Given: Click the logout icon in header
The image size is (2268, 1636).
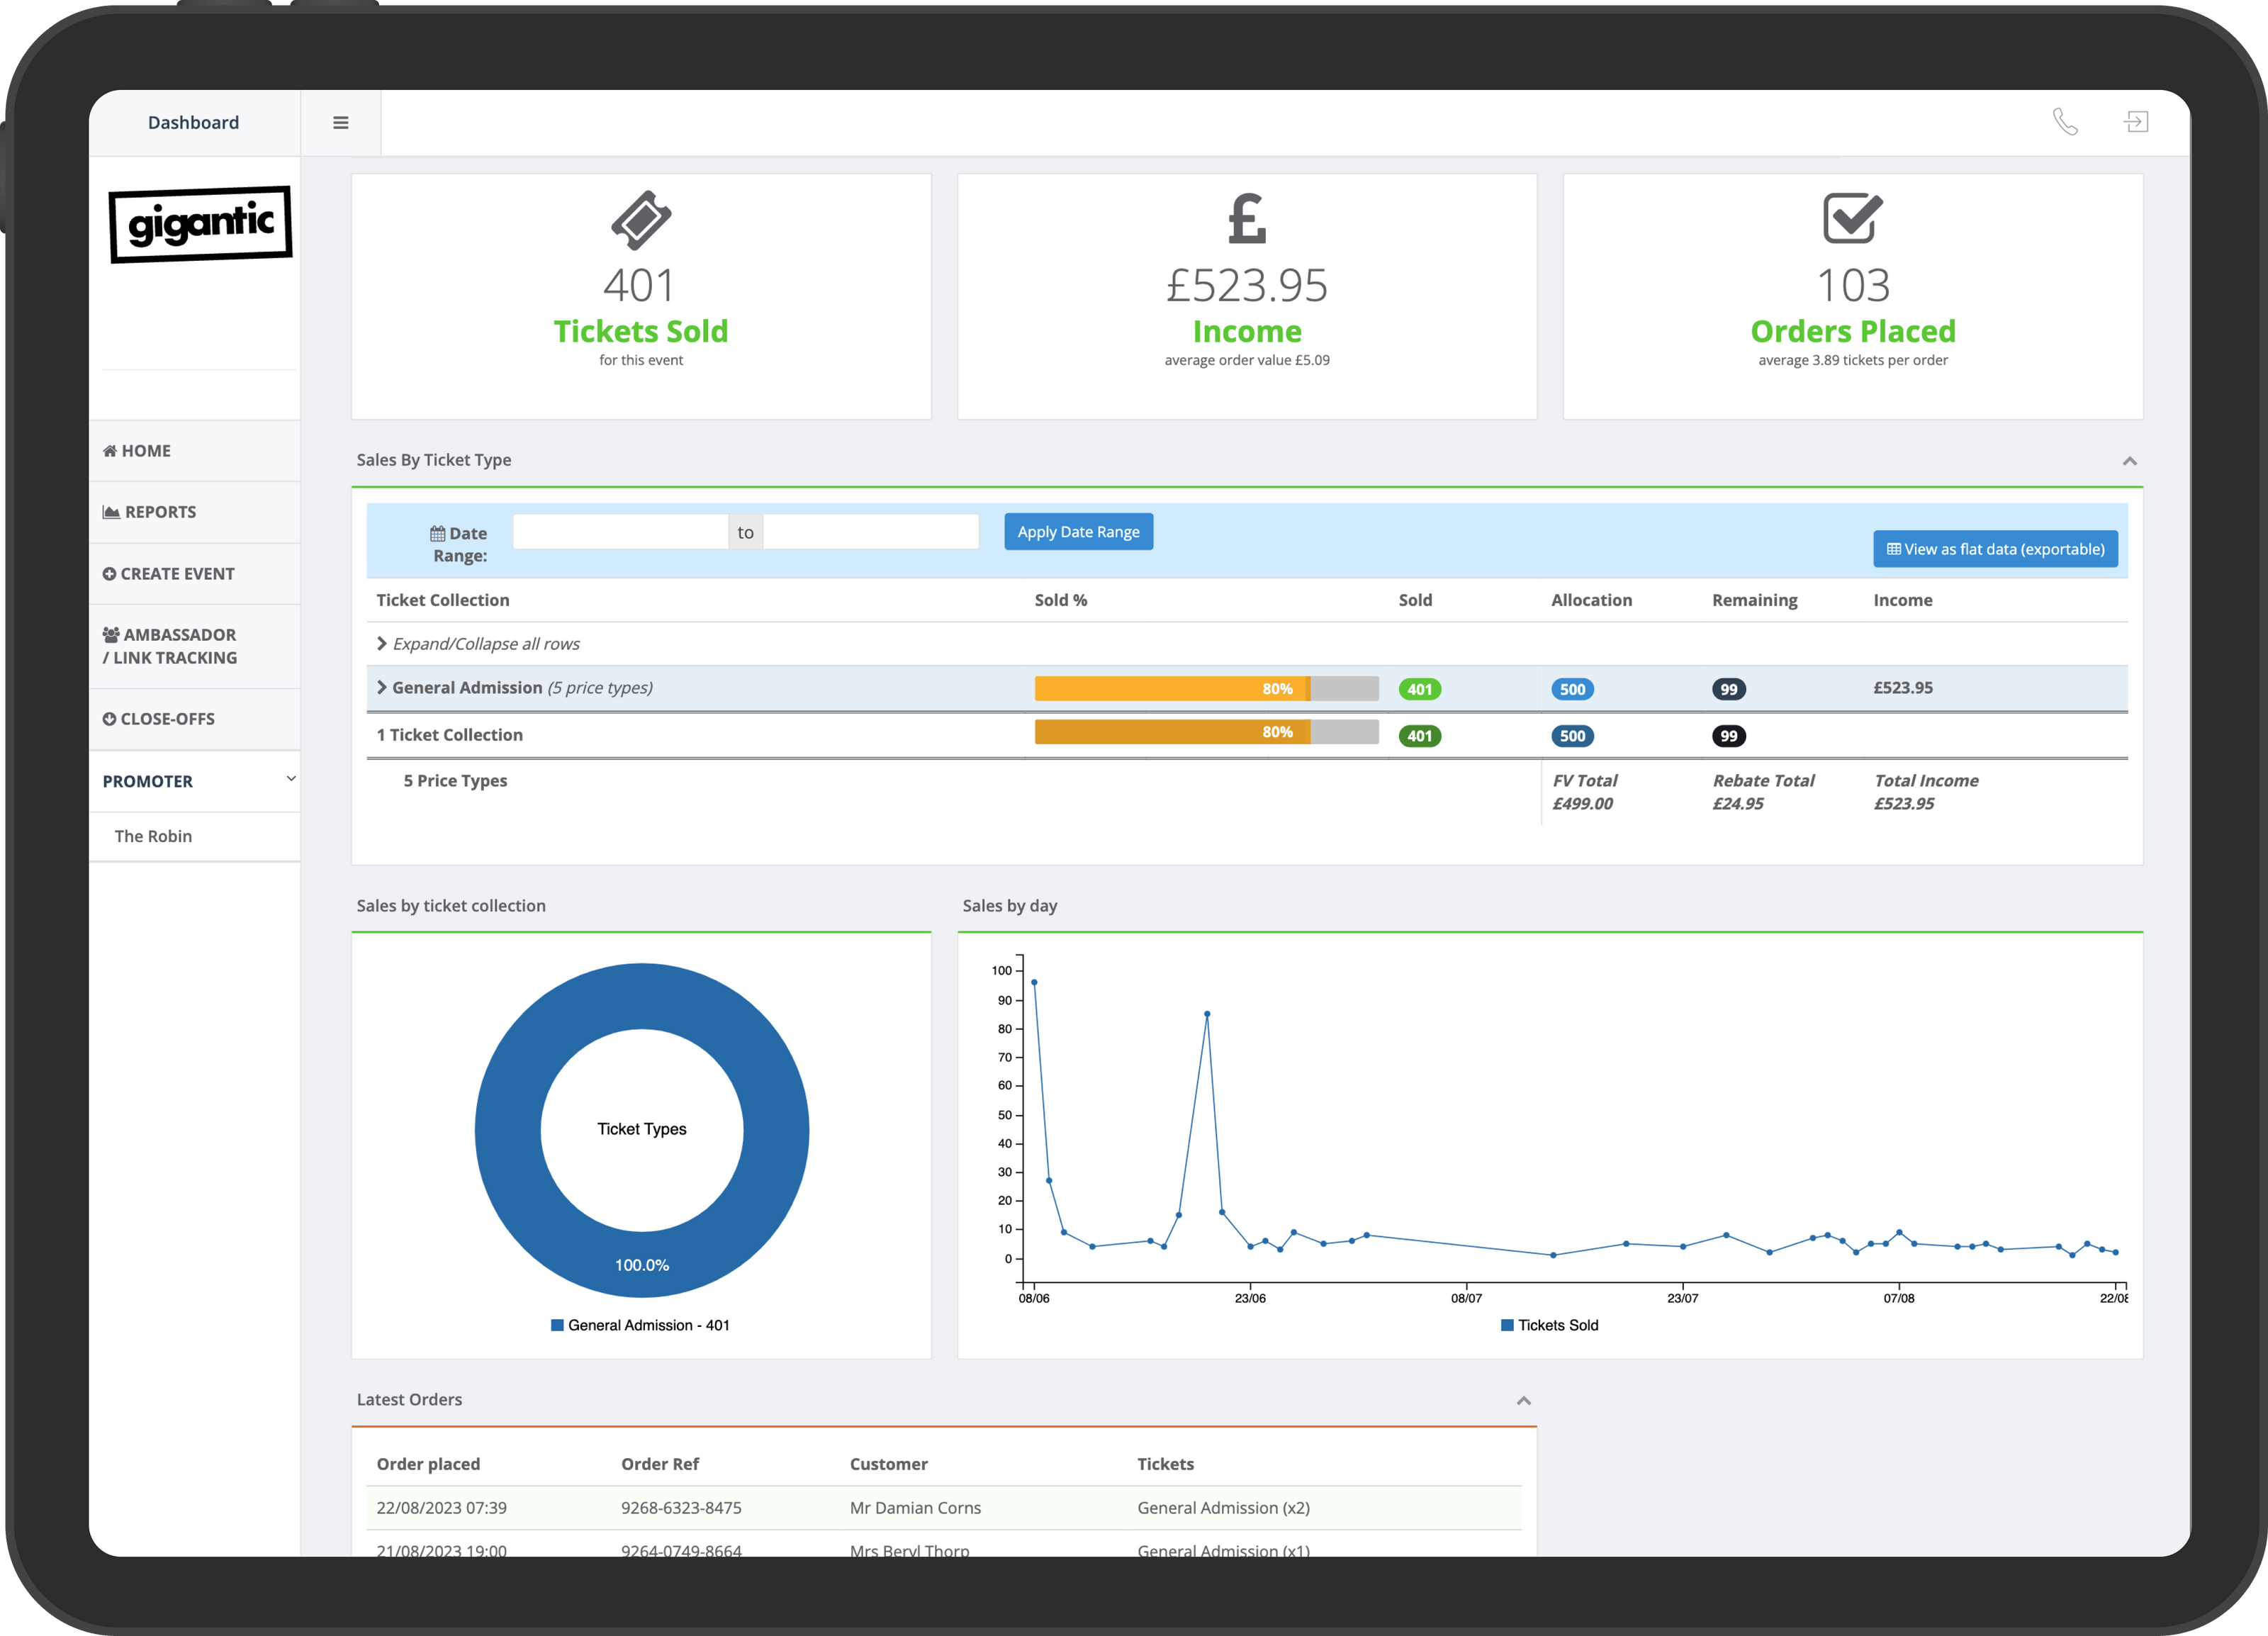Looking at the screenshot, I should pos(2135,122).
